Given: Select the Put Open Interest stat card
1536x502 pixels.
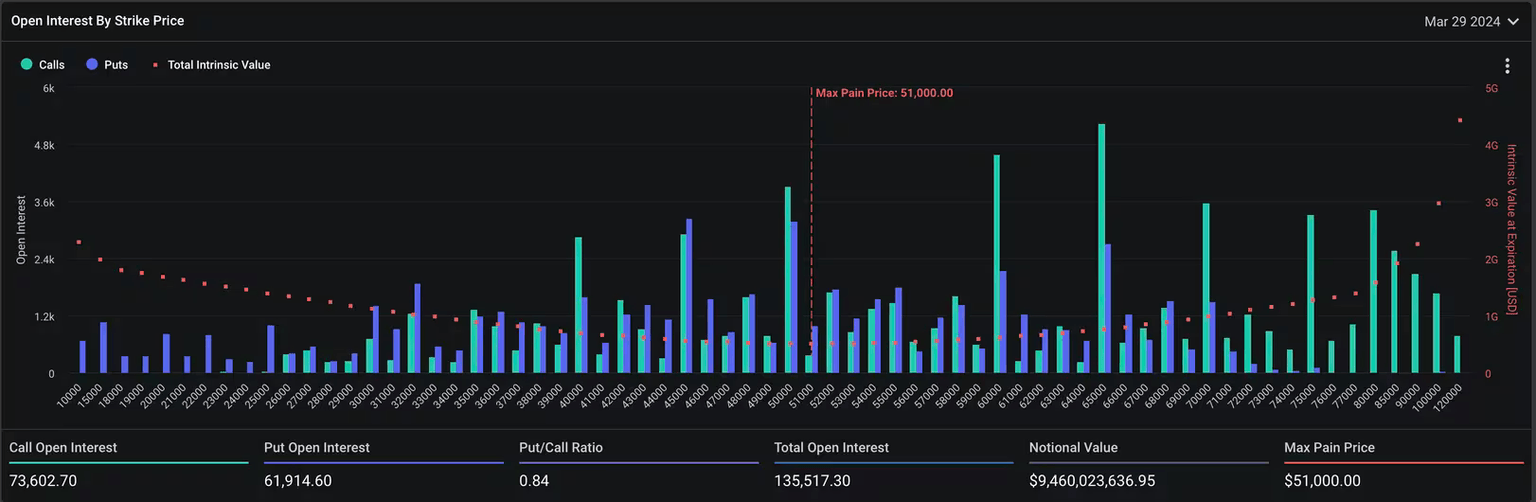Looking at the screenshot, I should point(383,465).
